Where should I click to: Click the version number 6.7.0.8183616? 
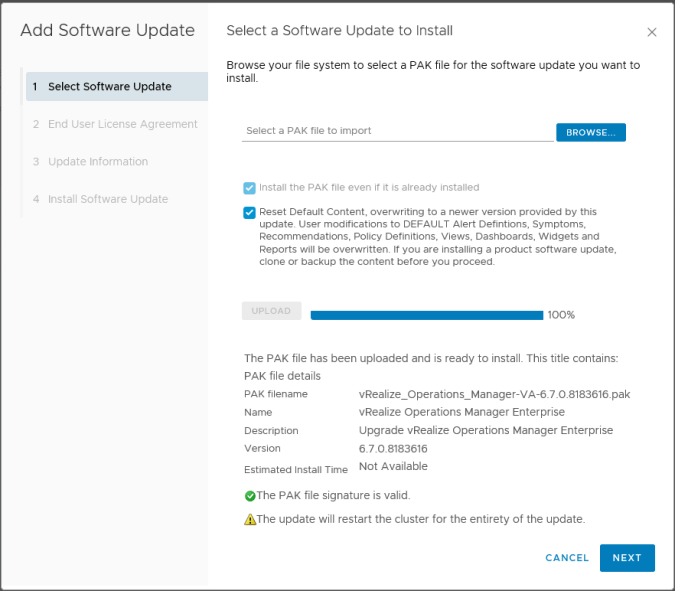point(393,449)
